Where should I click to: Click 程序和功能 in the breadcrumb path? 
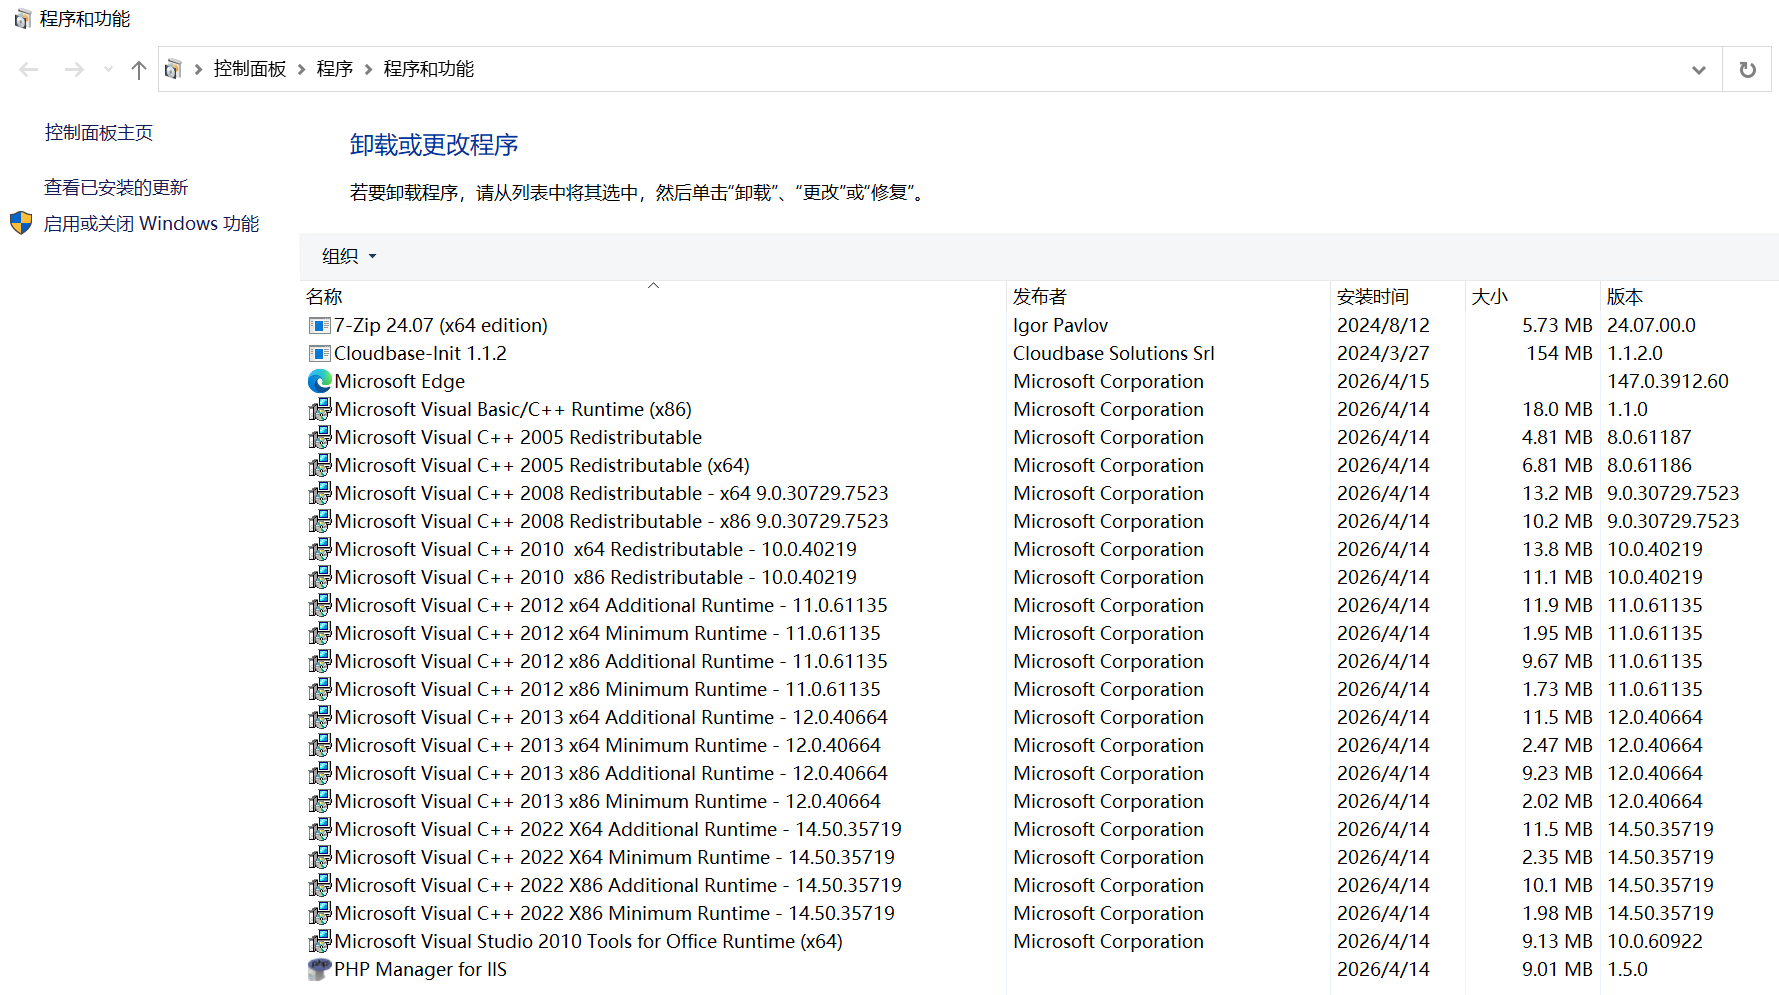click(429, 69)
